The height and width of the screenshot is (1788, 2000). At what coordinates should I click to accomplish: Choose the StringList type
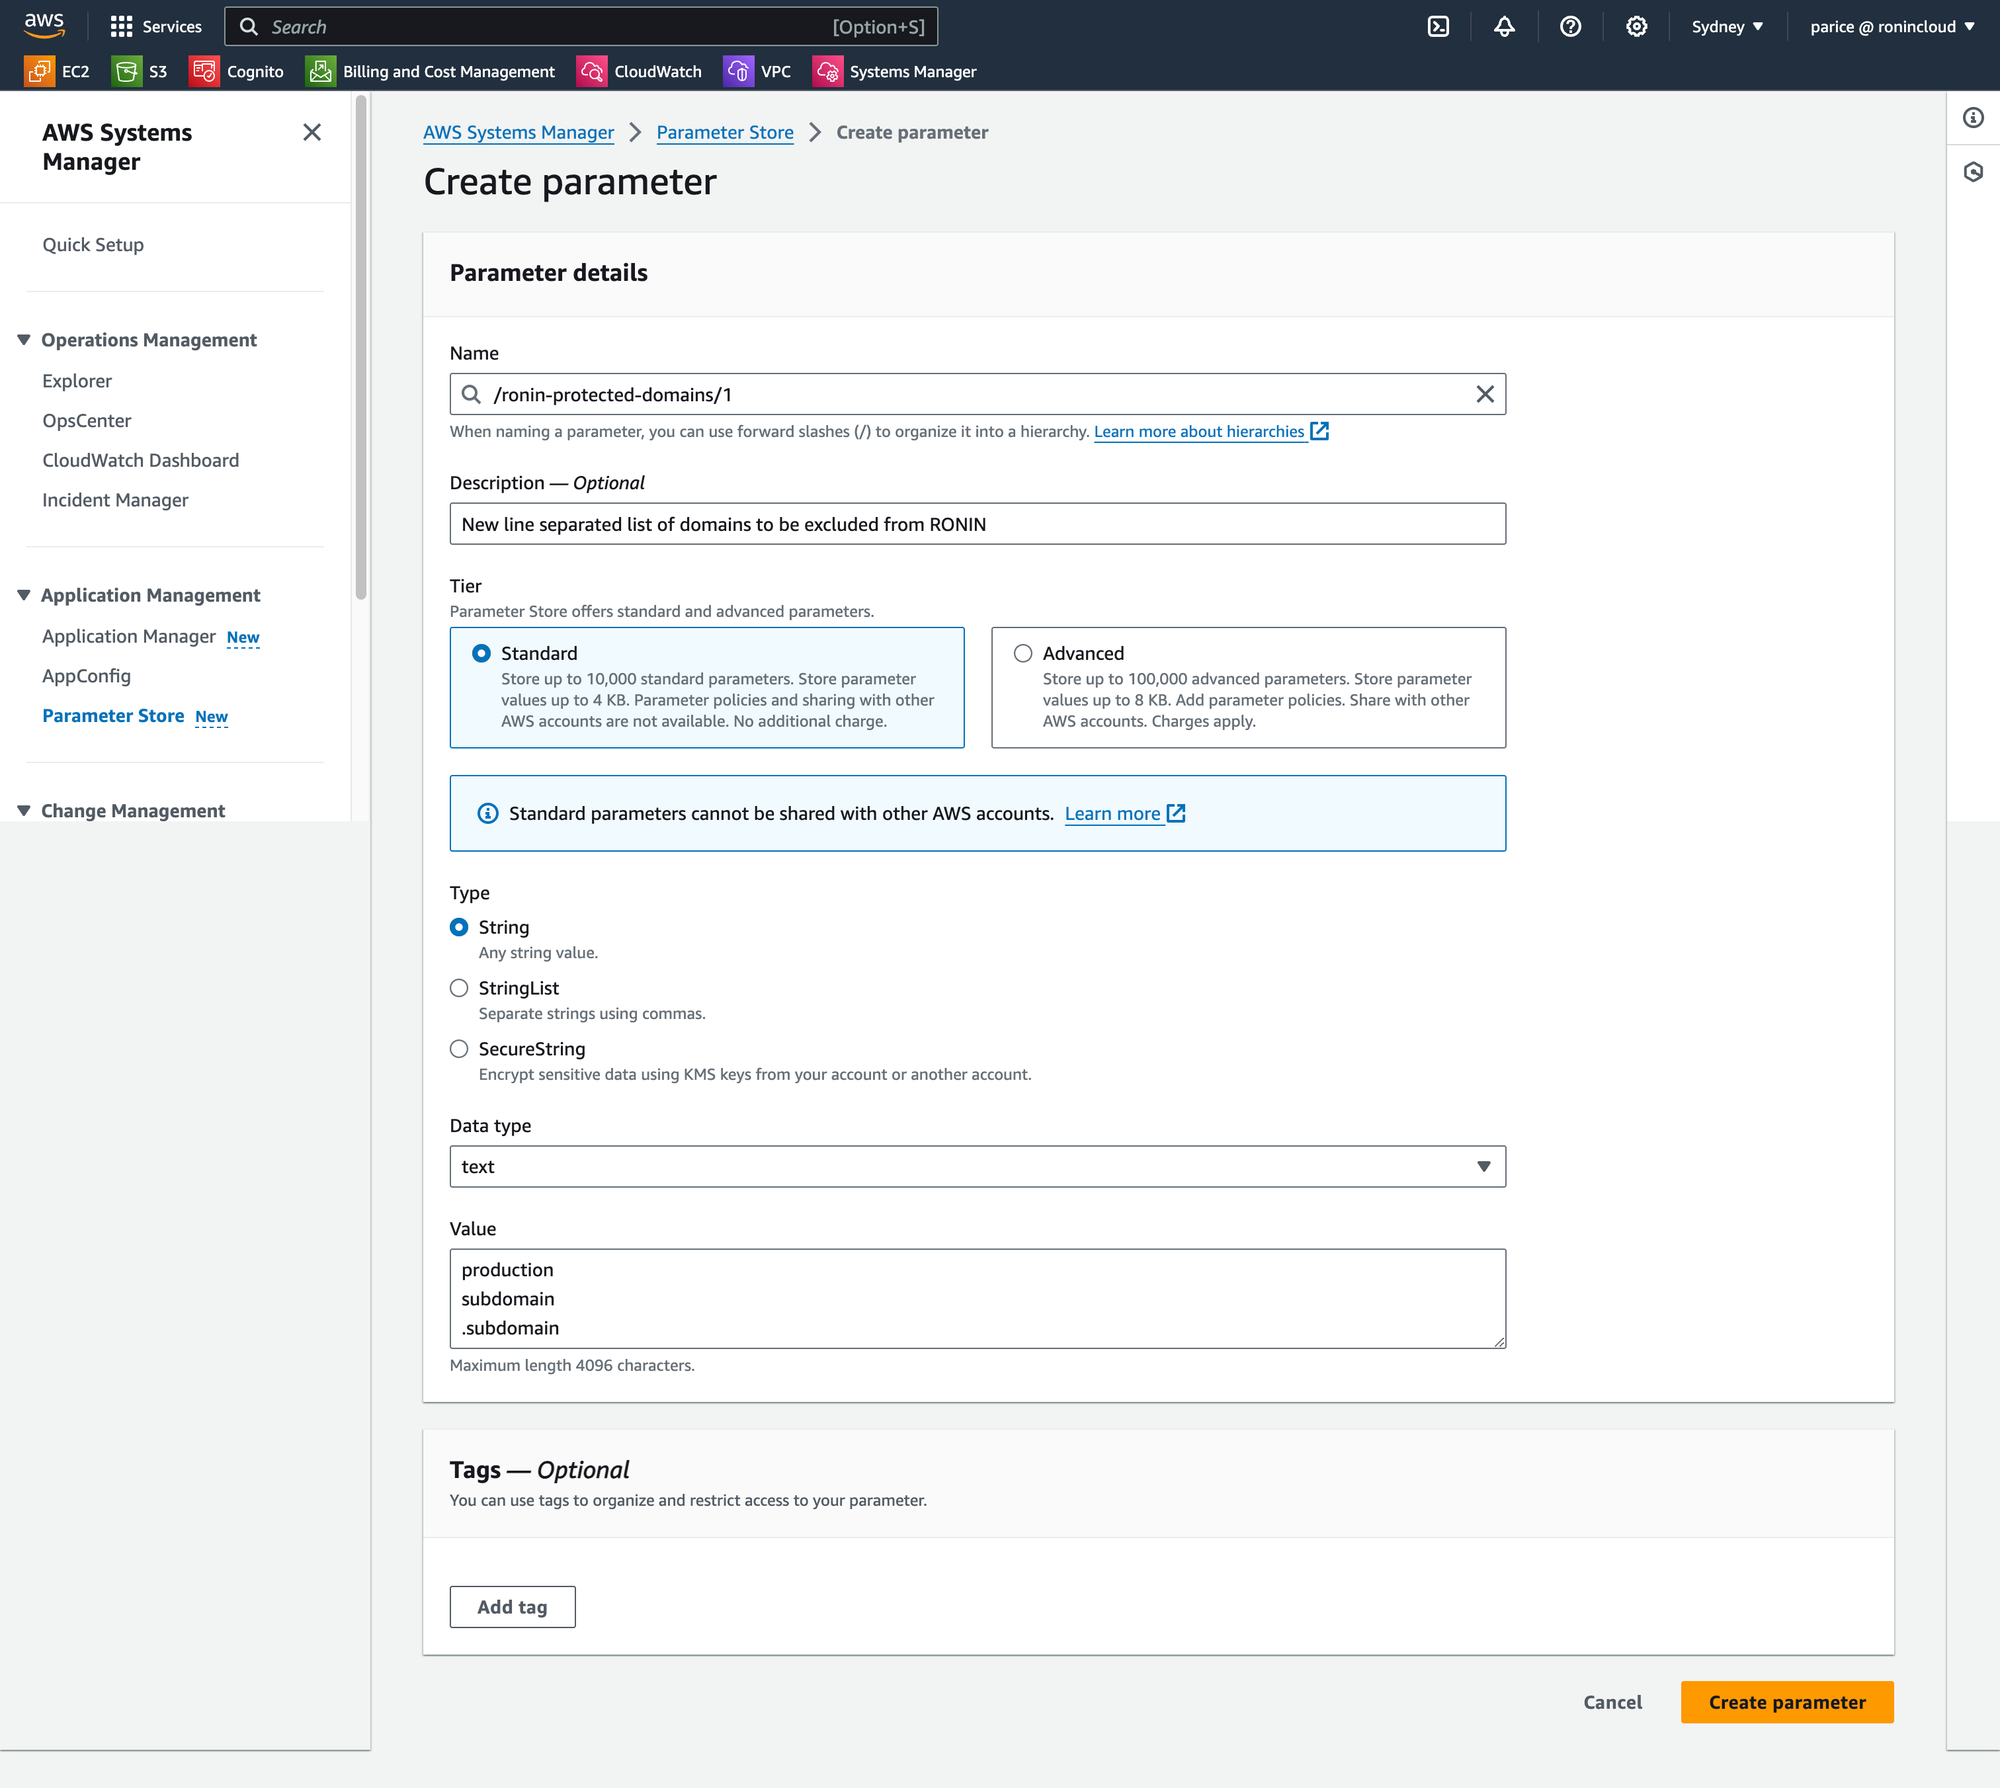coord(459,988)
